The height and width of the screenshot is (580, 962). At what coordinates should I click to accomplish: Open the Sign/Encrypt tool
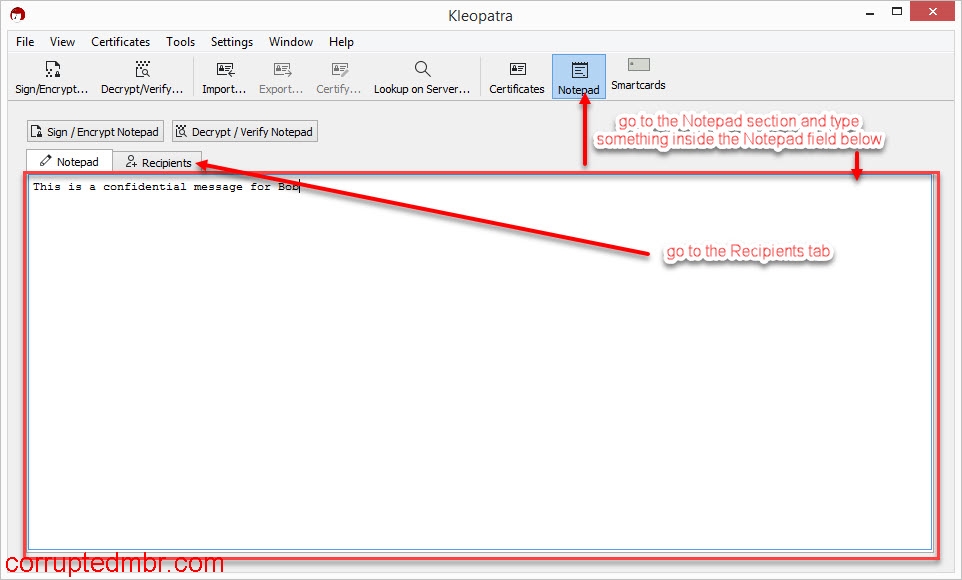tap(52, 75)
